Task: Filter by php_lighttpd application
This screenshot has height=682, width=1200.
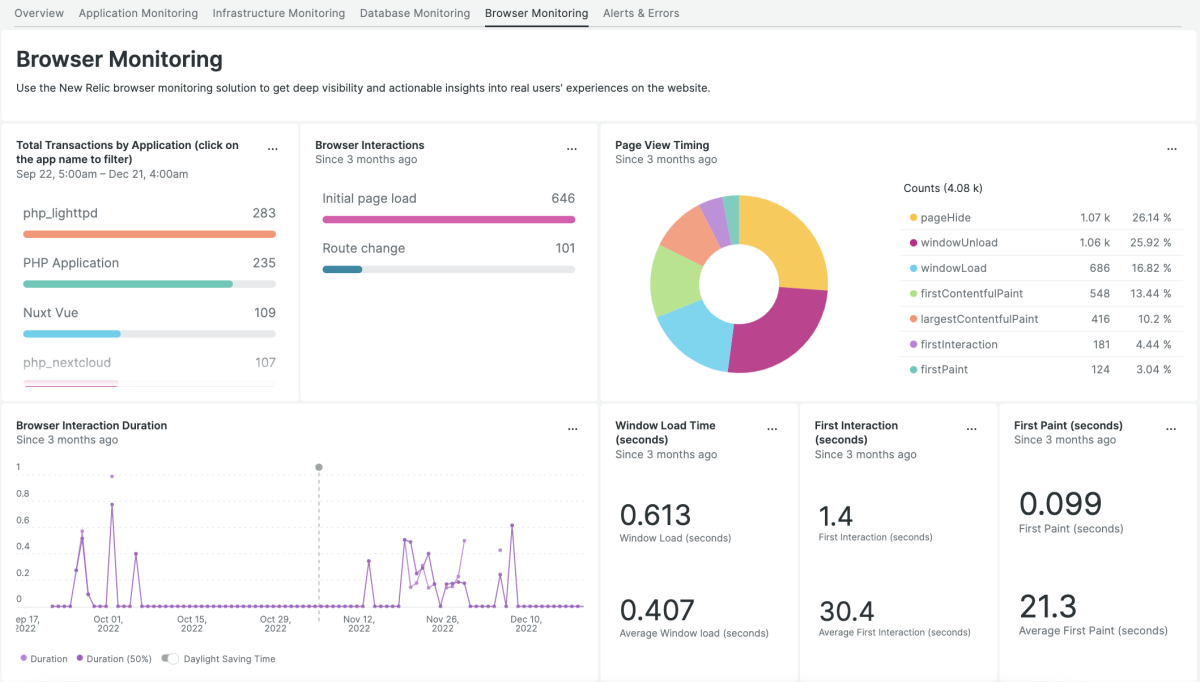Action: tap(60, 213)
